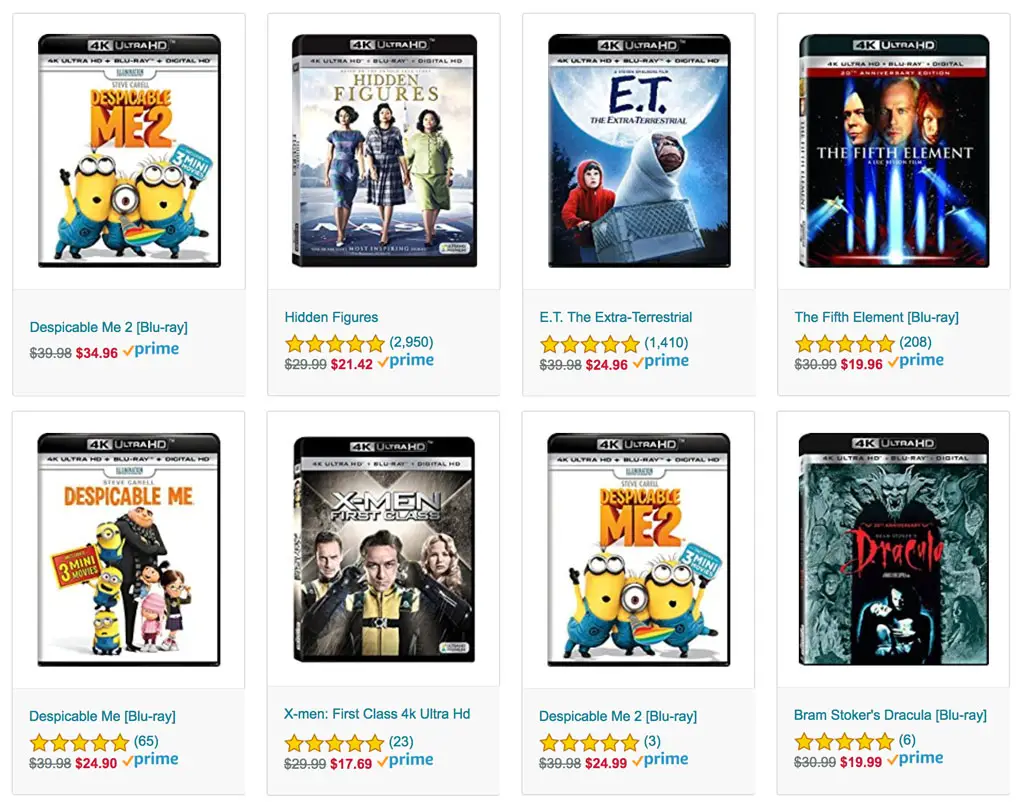Click the $19.96 price for Fifth Element
This screenshot has width=1024, height=811.
[x=861, y=364]
